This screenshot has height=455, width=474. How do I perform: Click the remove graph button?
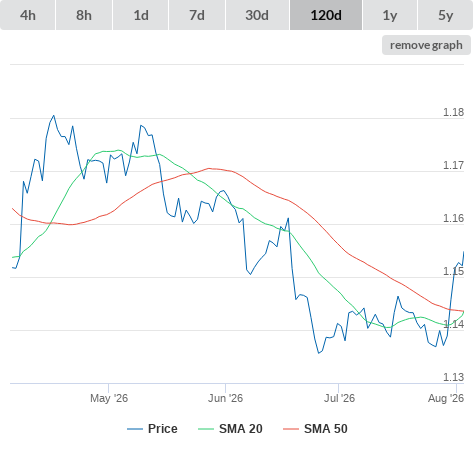pyautogui.click(x=426, y=45)
